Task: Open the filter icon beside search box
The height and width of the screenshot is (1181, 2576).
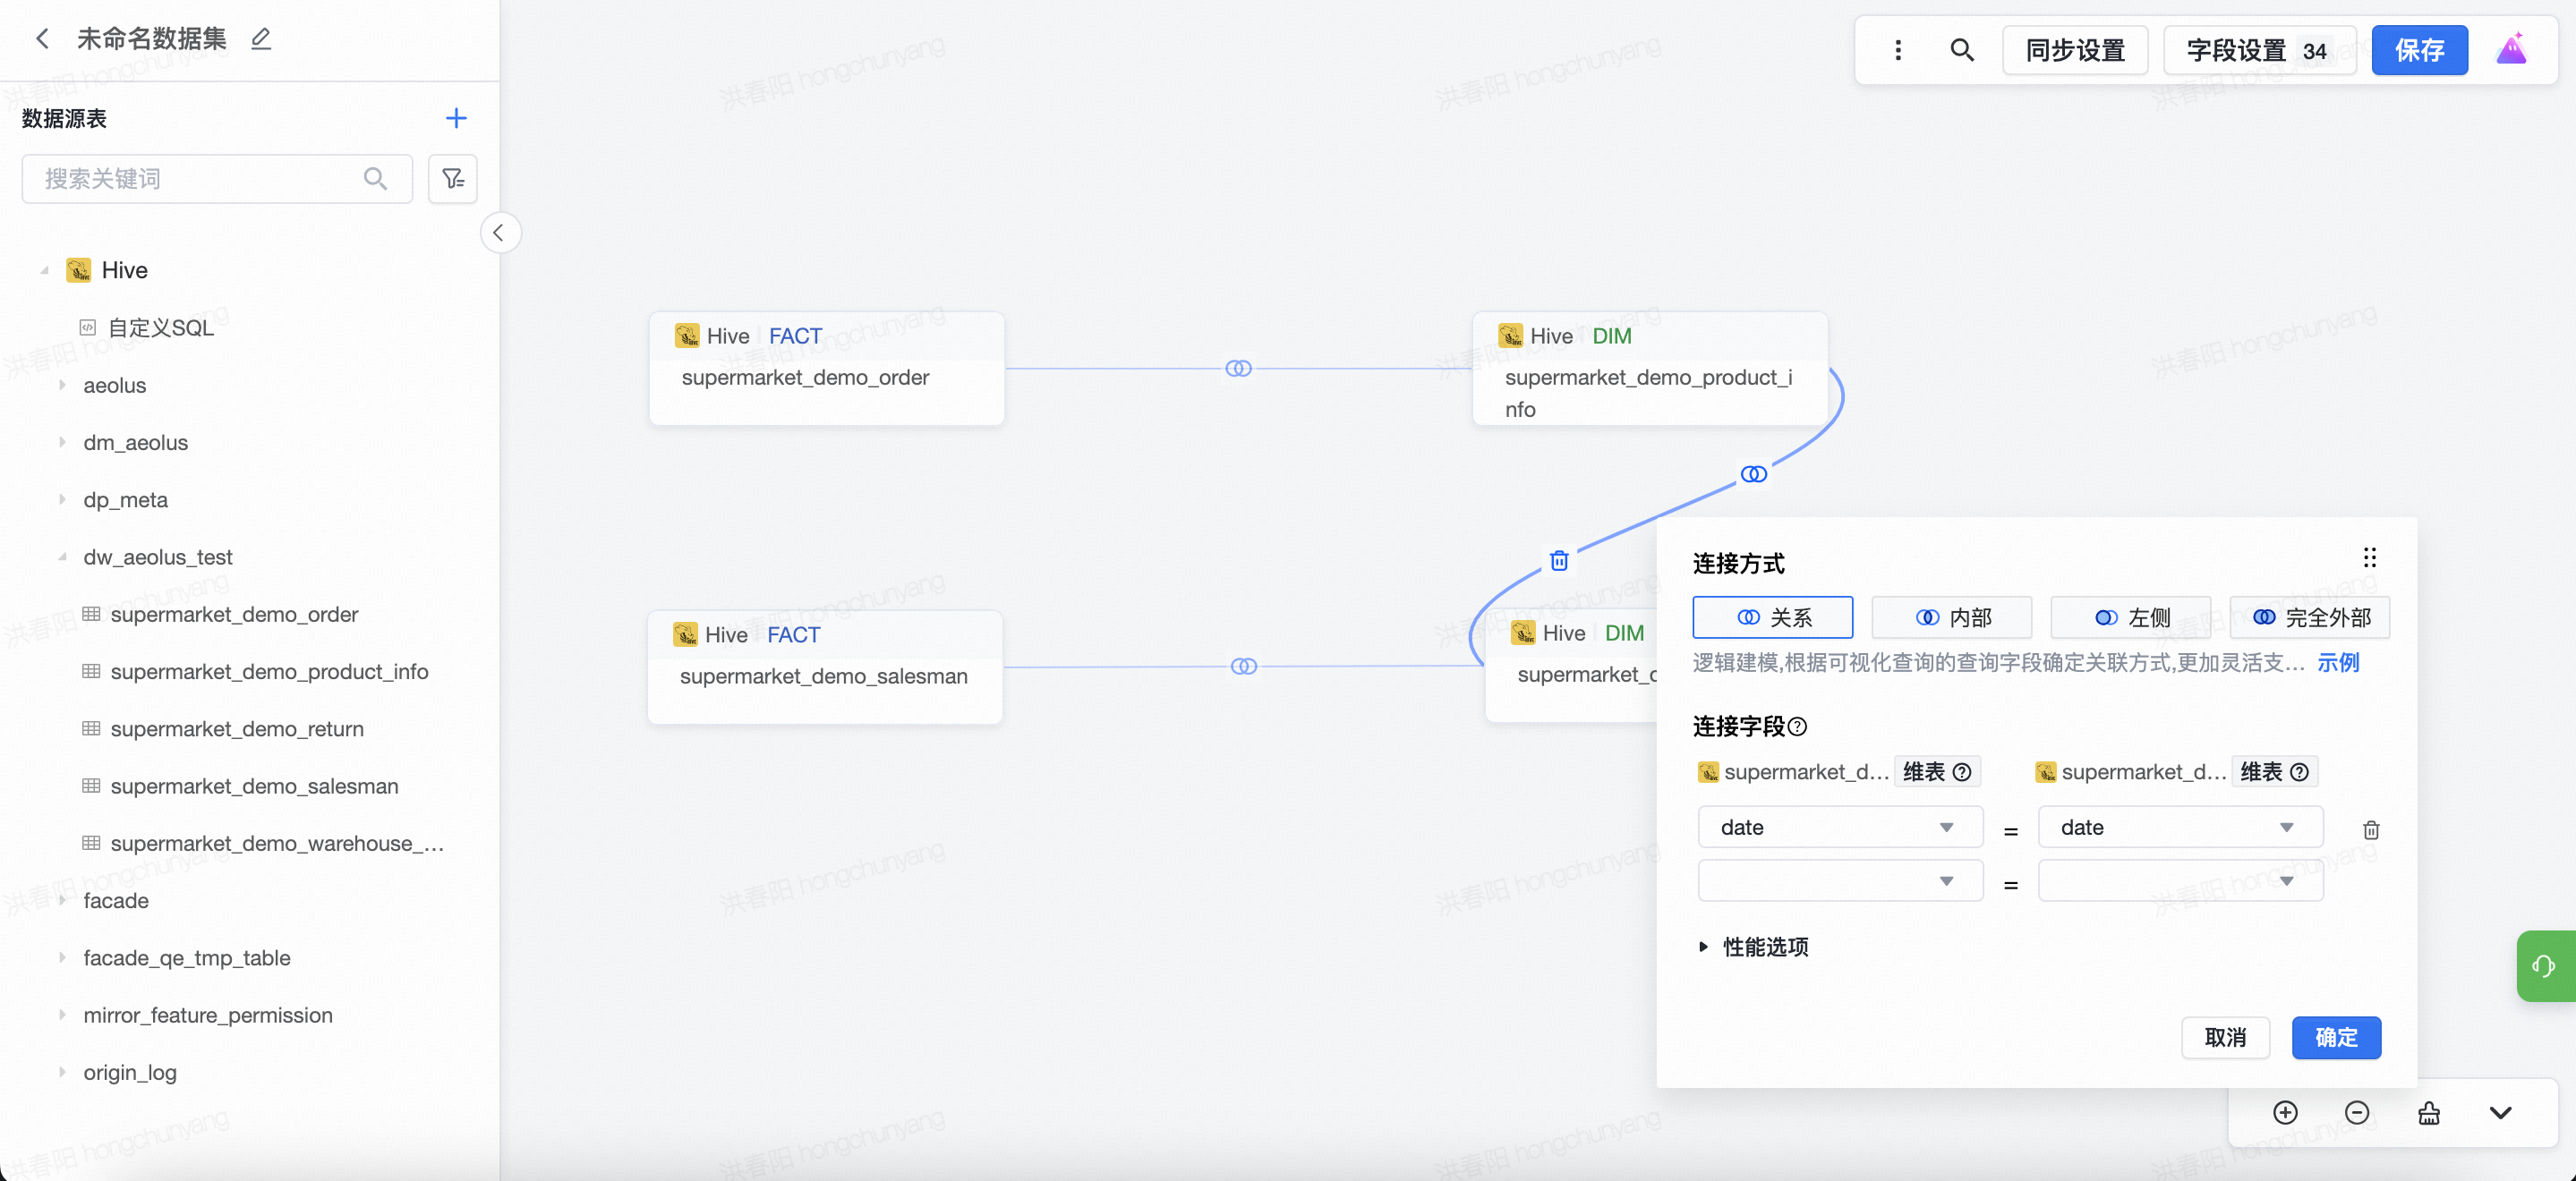Action: (453, 179)
